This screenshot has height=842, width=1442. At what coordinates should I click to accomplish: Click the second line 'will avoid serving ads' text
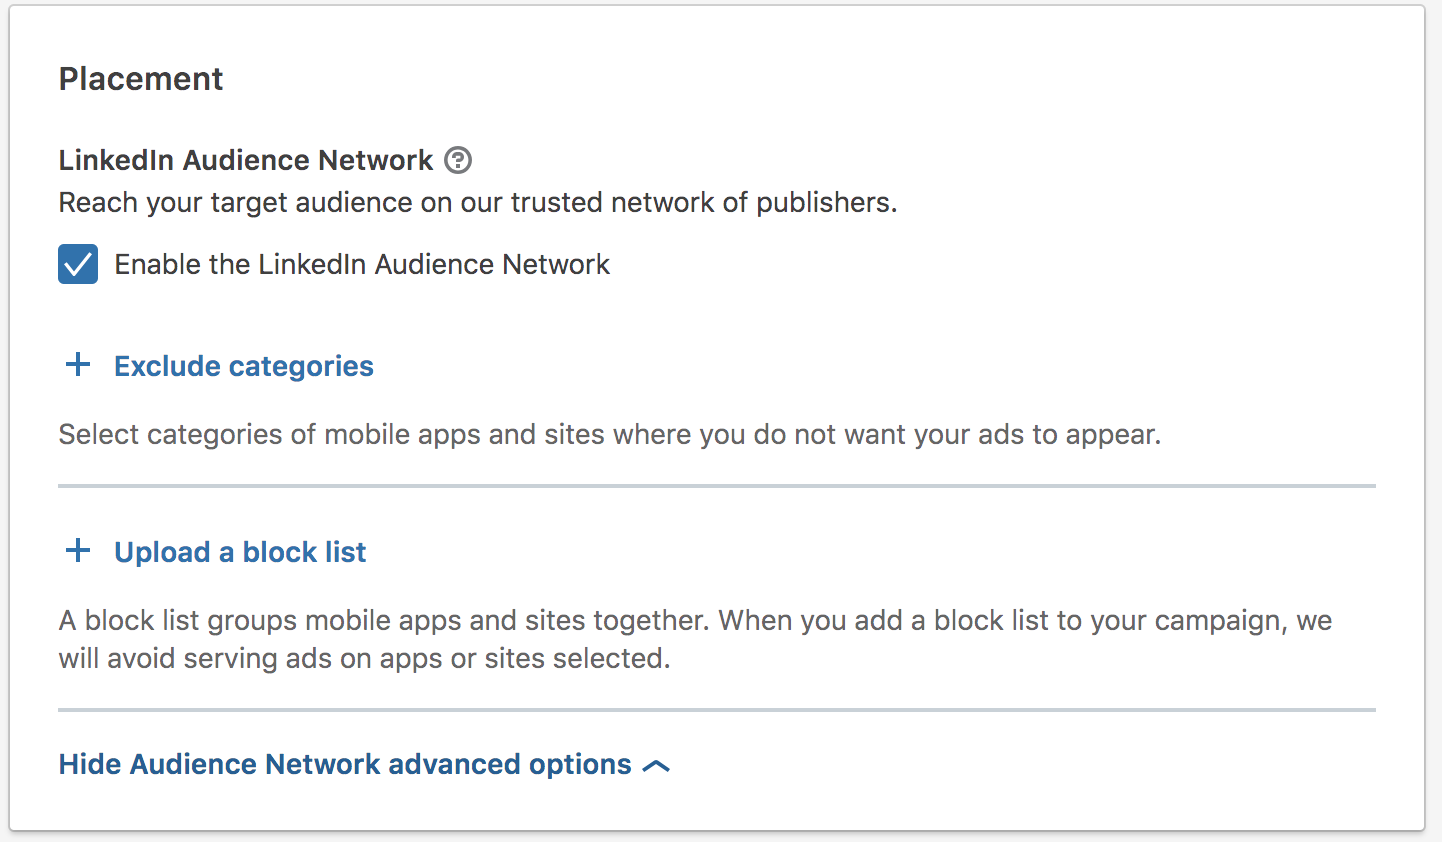(x=364, y=658)
